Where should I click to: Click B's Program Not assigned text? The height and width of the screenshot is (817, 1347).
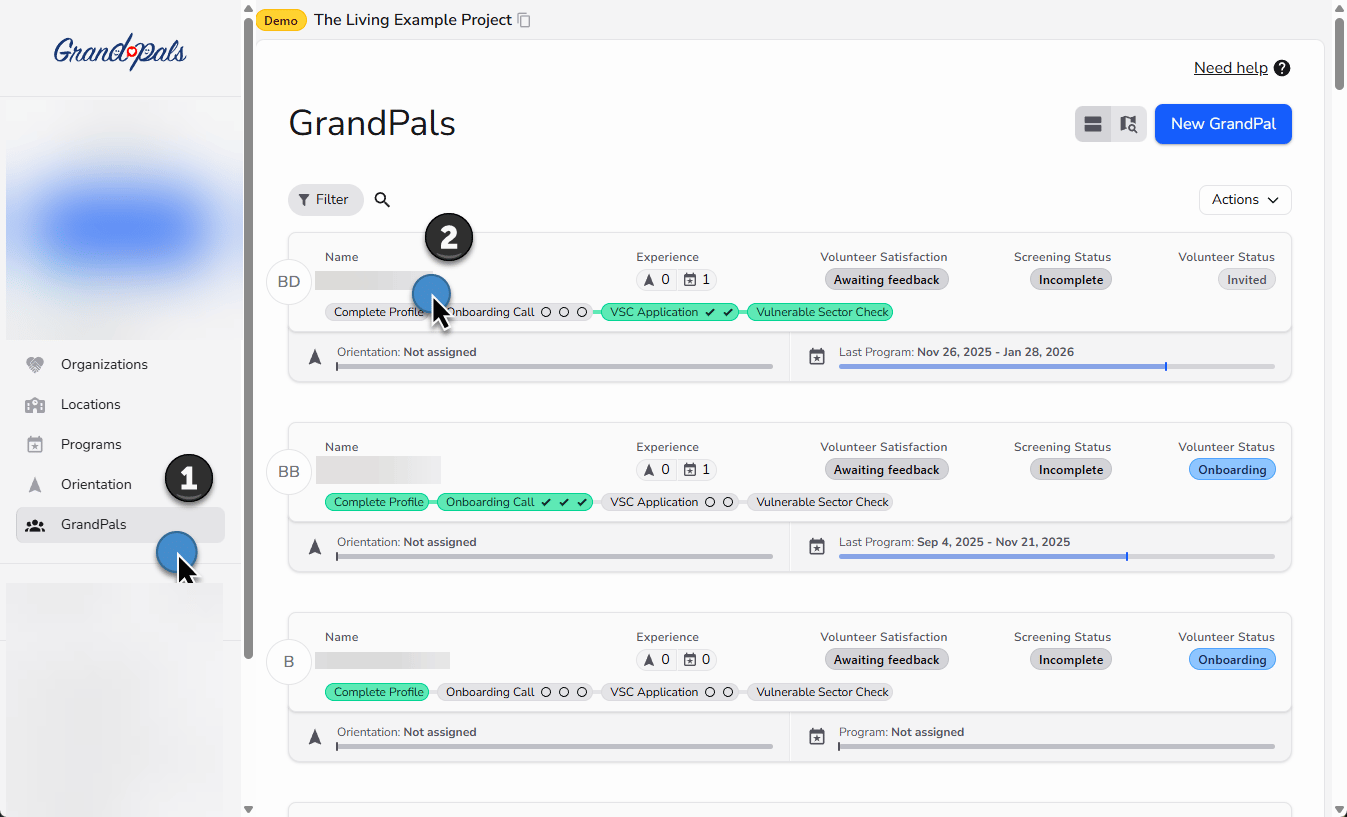tap(927, 732)
